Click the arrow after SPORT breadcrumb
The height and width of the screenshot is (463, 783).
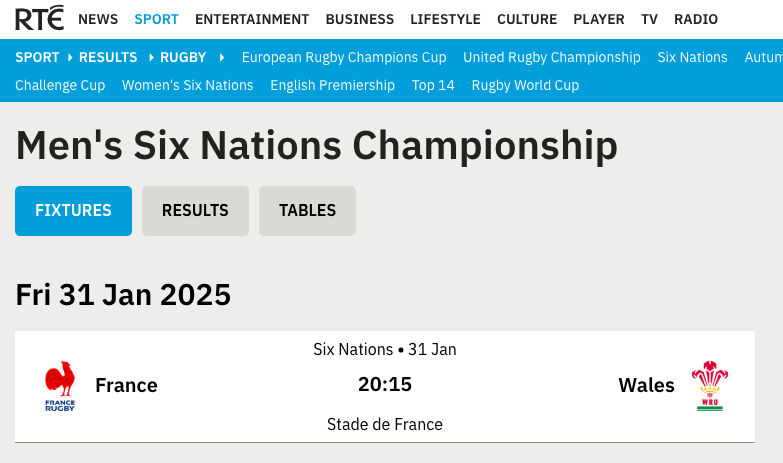click(70, 57)
